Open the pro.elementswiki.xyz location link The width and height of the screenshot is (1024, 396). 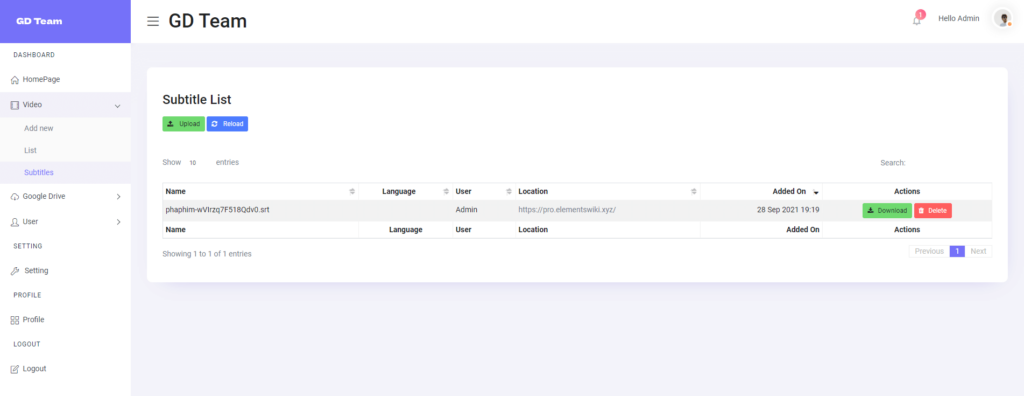click(567, 210)
